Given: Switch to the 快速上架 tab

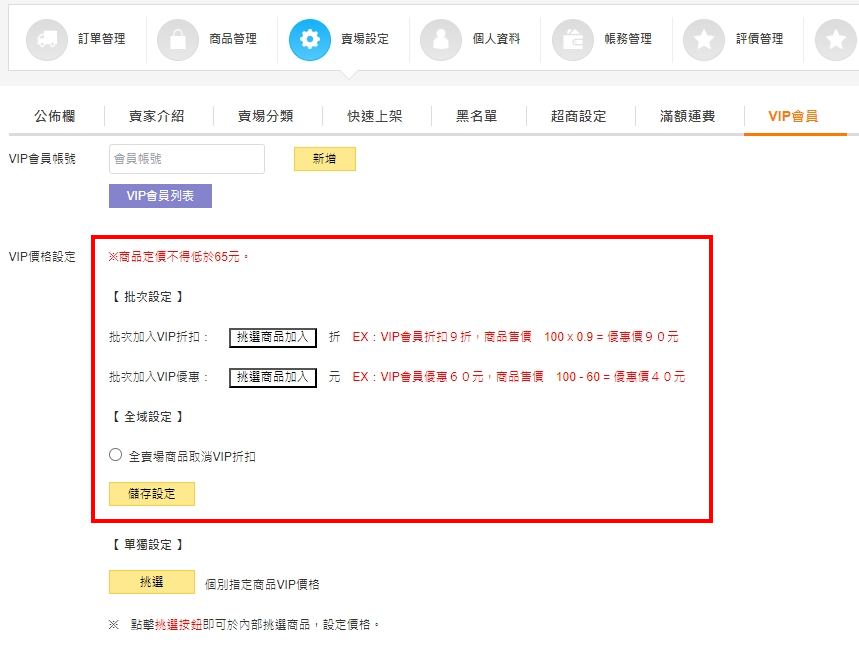Looking at the screenshot, I should (x=375, y=116).
